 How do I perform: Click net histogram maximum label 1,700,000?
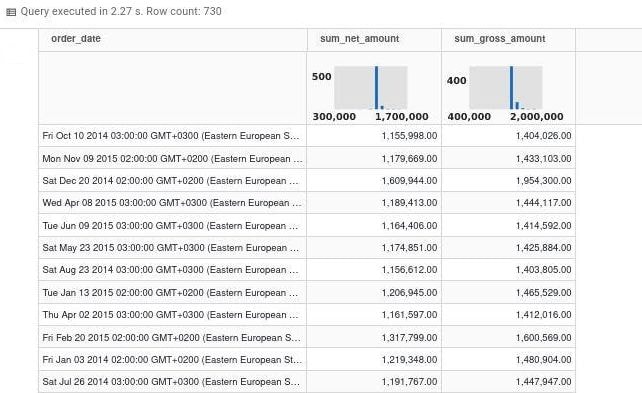pos(402,117)
